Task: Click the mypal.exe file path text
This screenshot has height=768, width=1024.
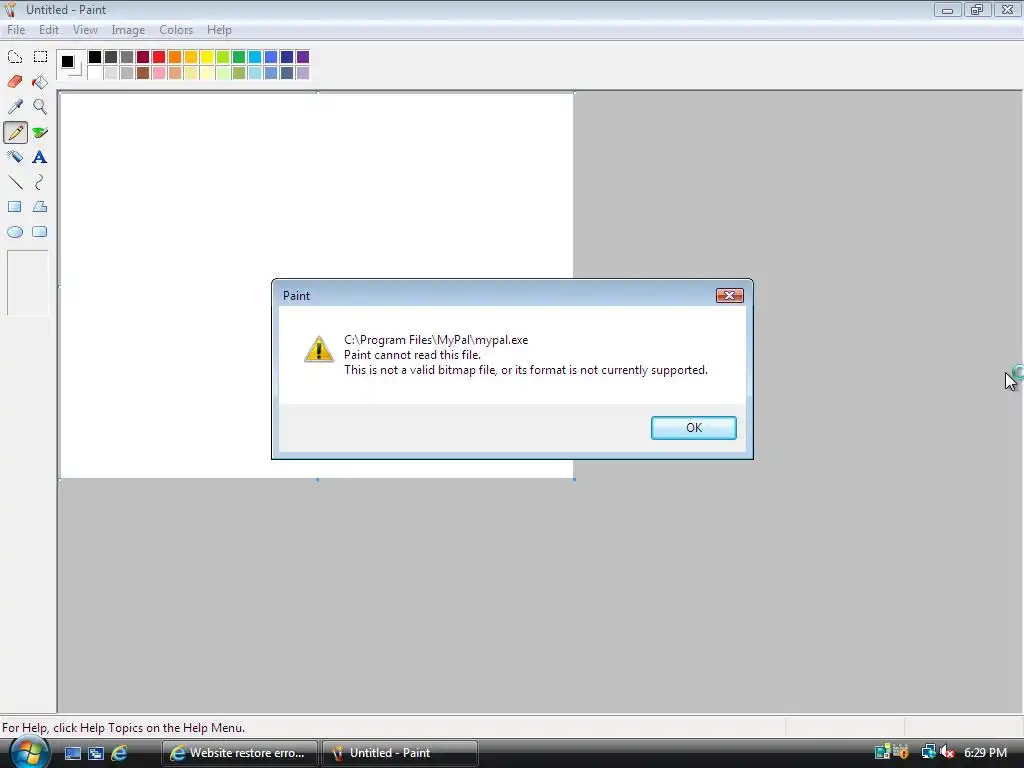Action: (436, 340)
